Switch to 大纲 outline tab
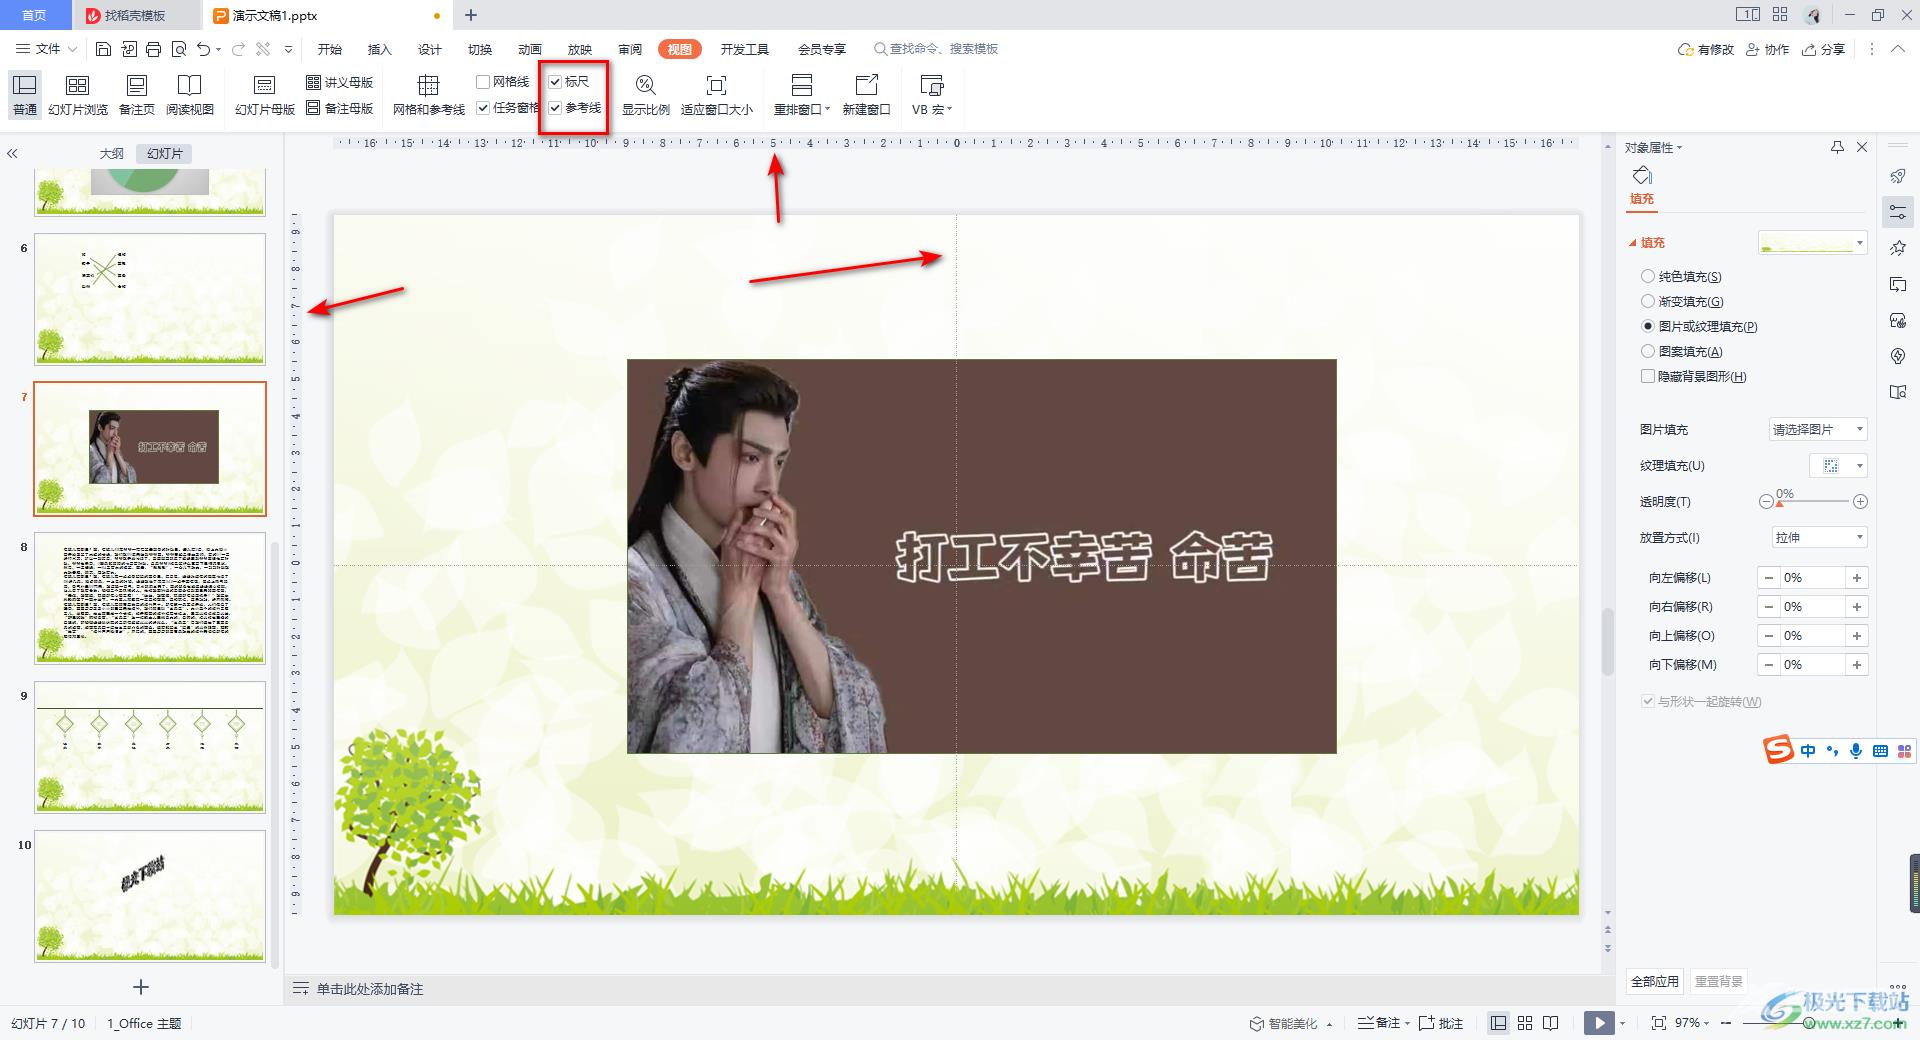This screenshot has height=1040, width=1920. 112,153
